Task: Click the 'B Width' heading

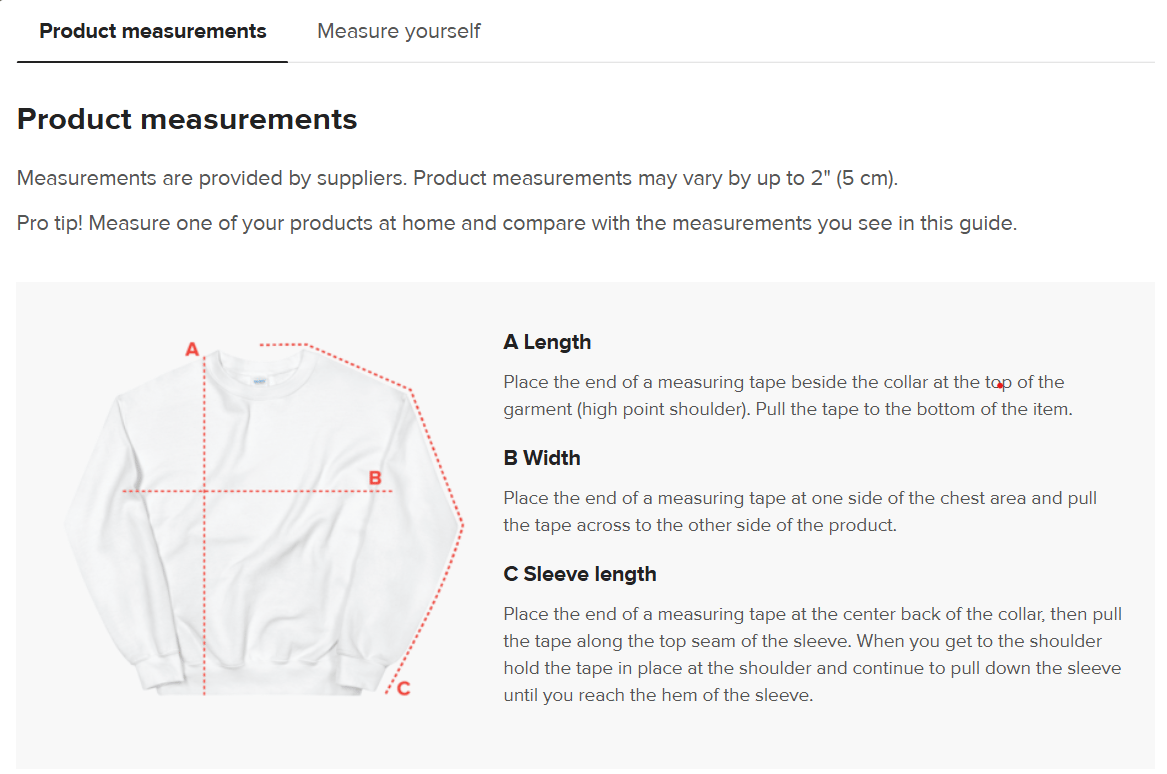Action: [541, 458]
